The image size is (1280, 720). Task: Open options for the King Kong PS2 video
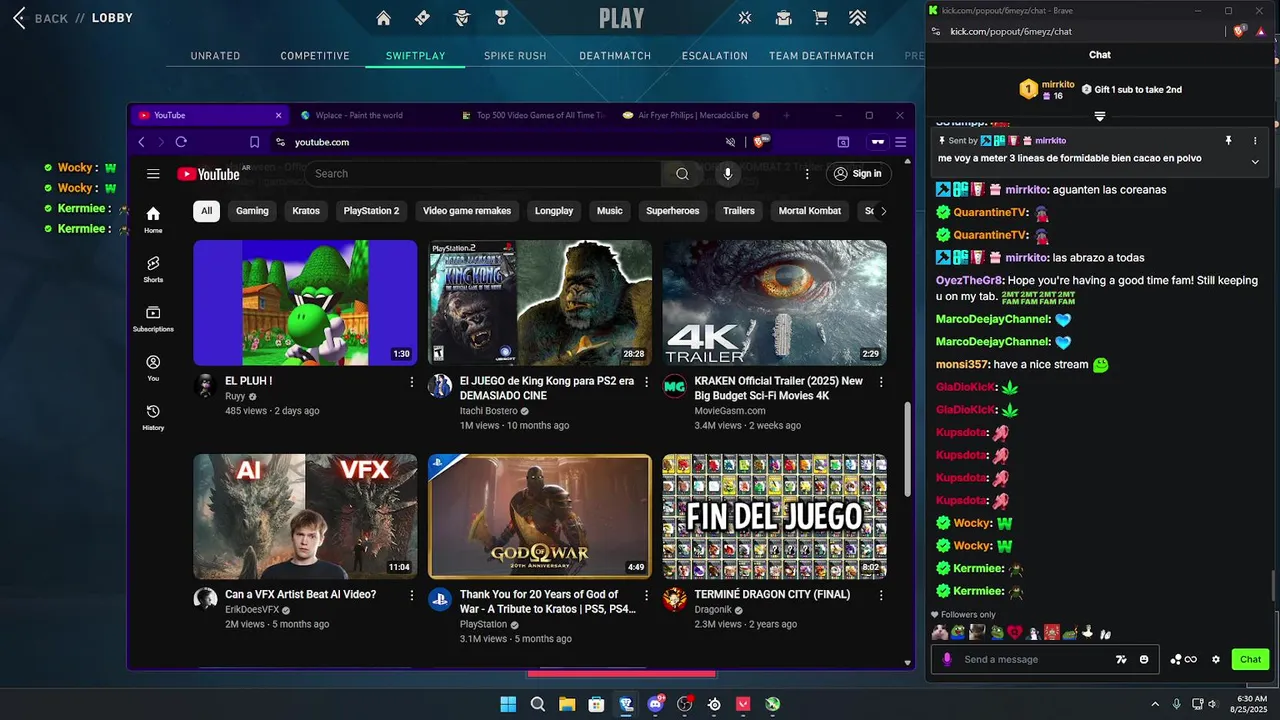(646, 382)
